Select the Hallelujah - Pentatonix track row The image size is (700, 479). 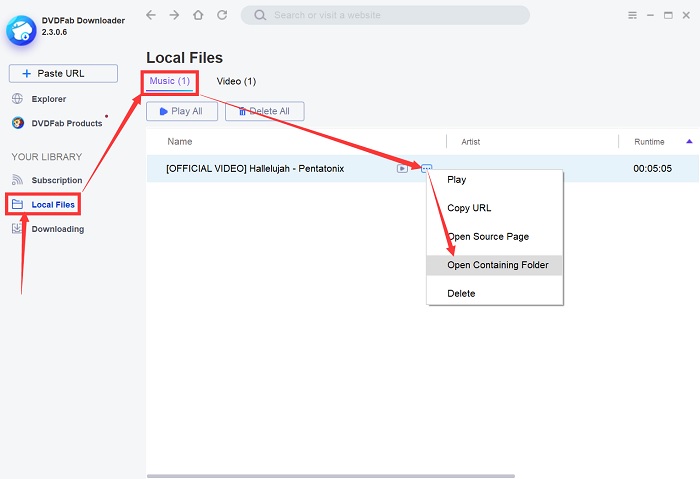(x=422, y=168)
